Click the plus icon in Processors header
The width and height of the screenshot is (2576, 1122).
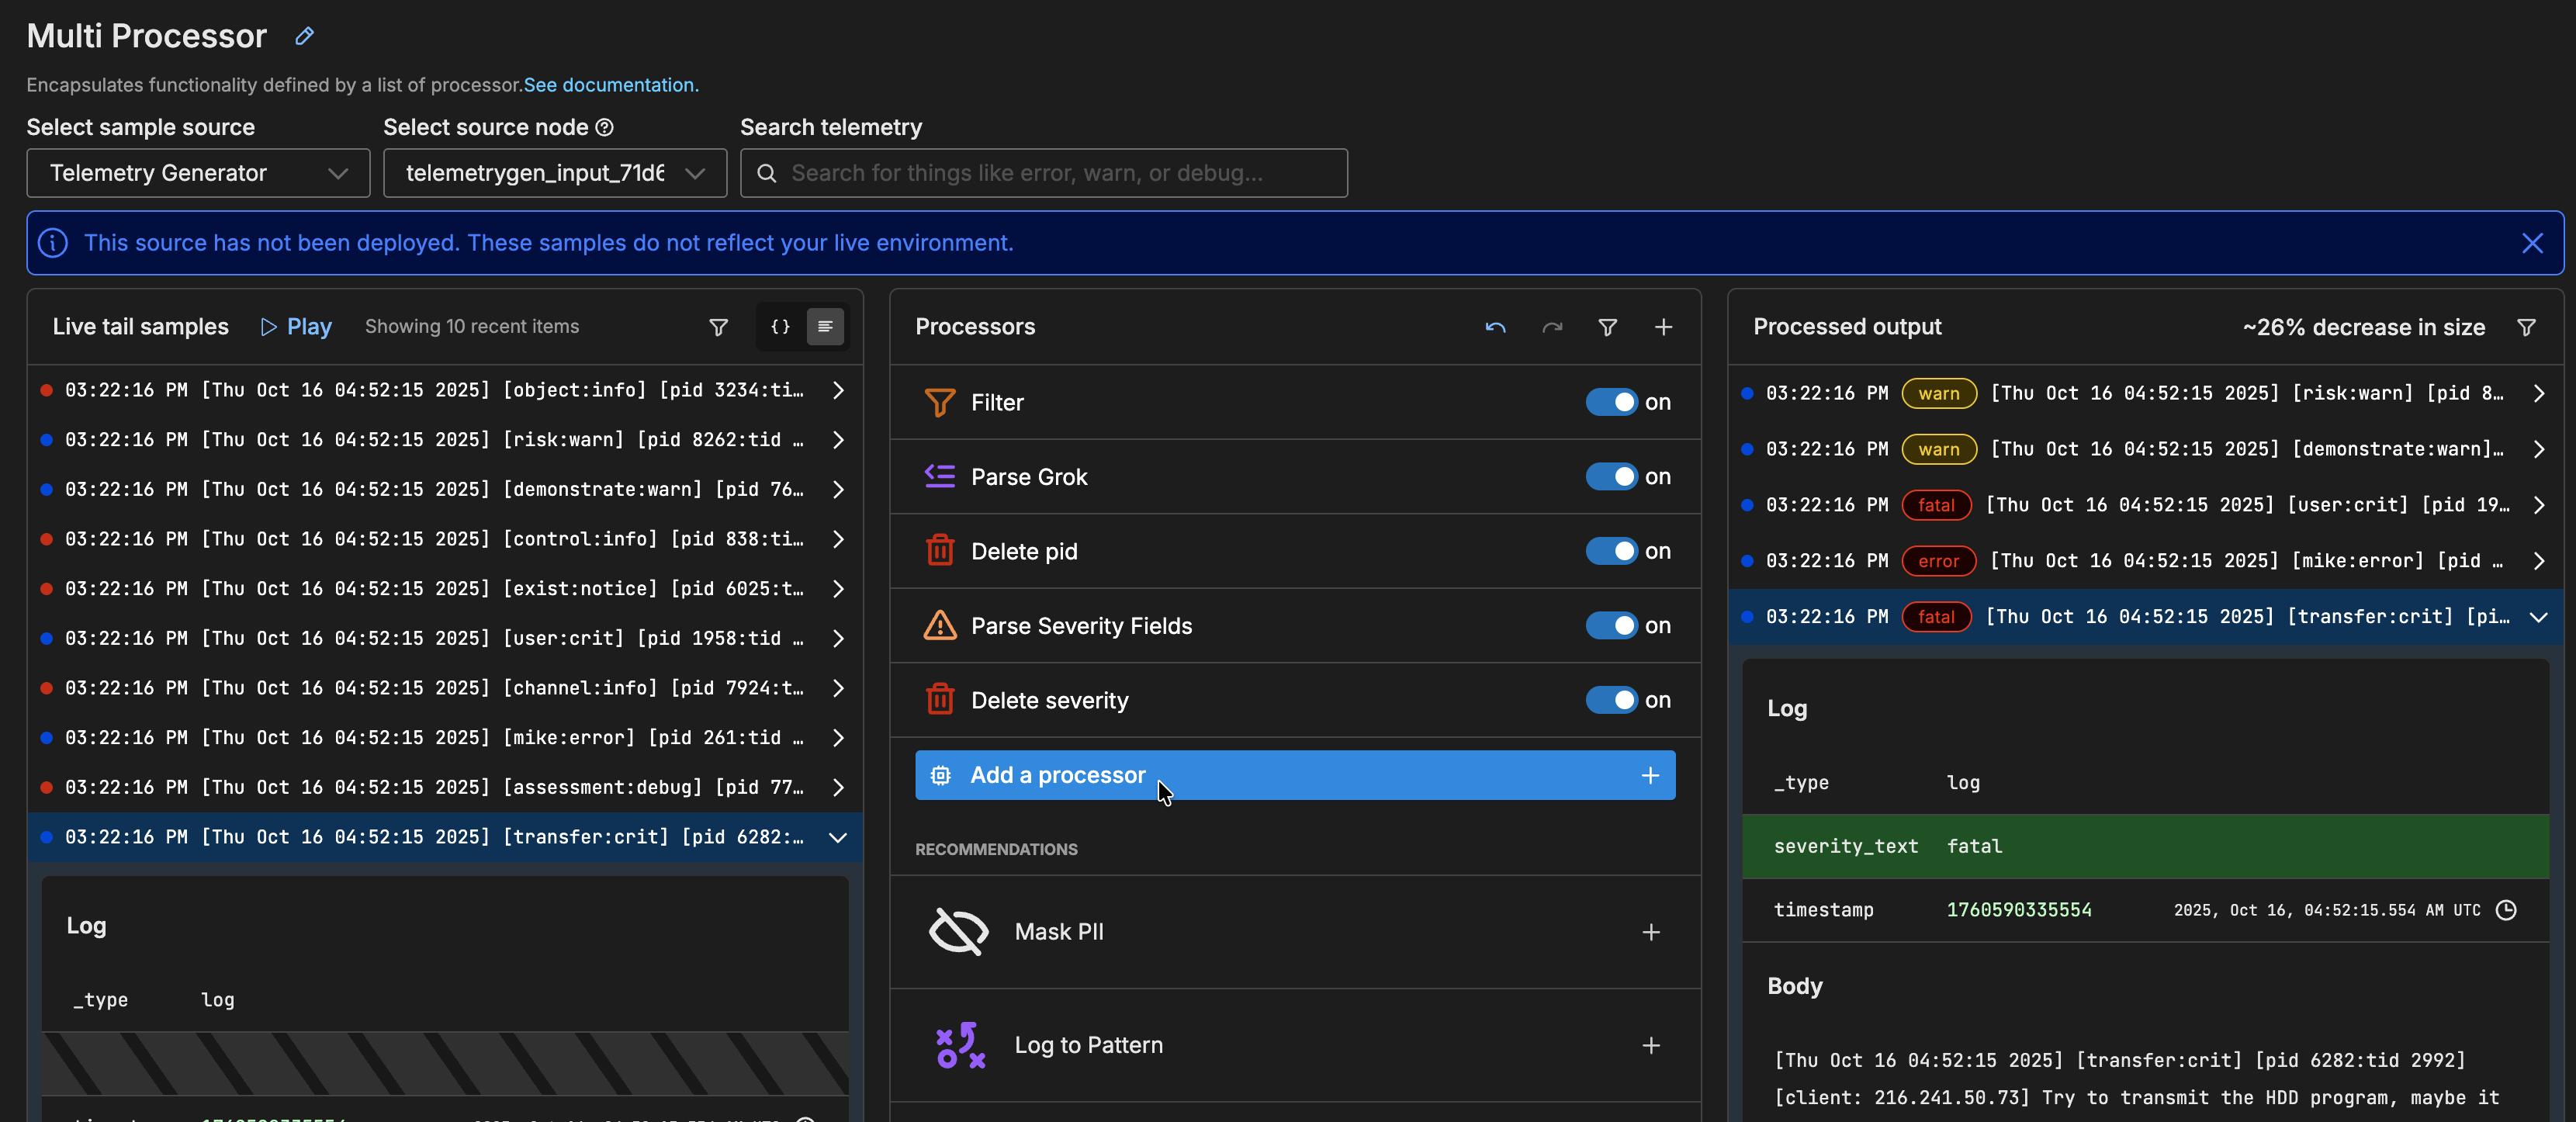1663,327
